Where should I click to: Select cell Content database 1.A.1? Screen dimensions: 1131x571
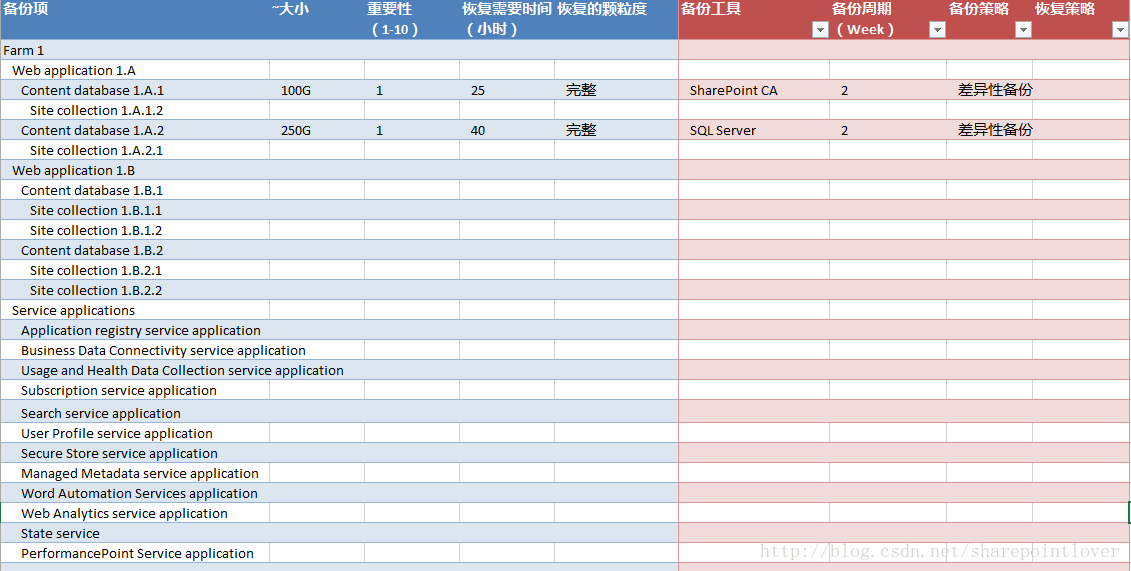pos(135,90)
